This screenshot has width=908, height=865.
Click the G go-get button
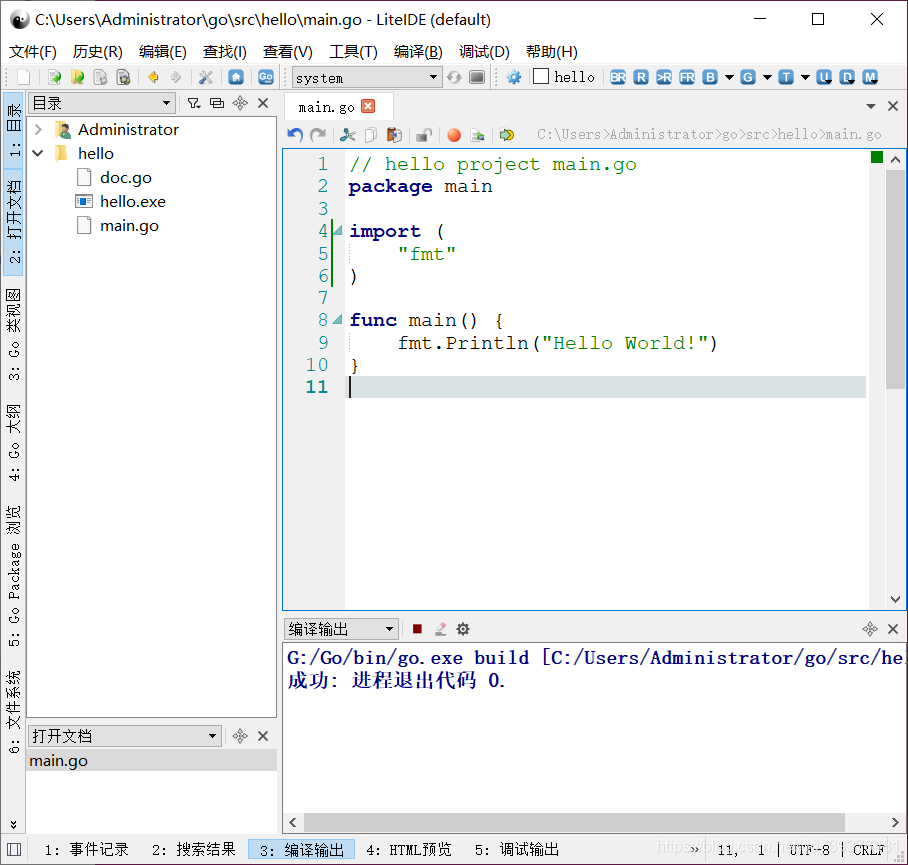pyautogui.click(x=748, y=77)
